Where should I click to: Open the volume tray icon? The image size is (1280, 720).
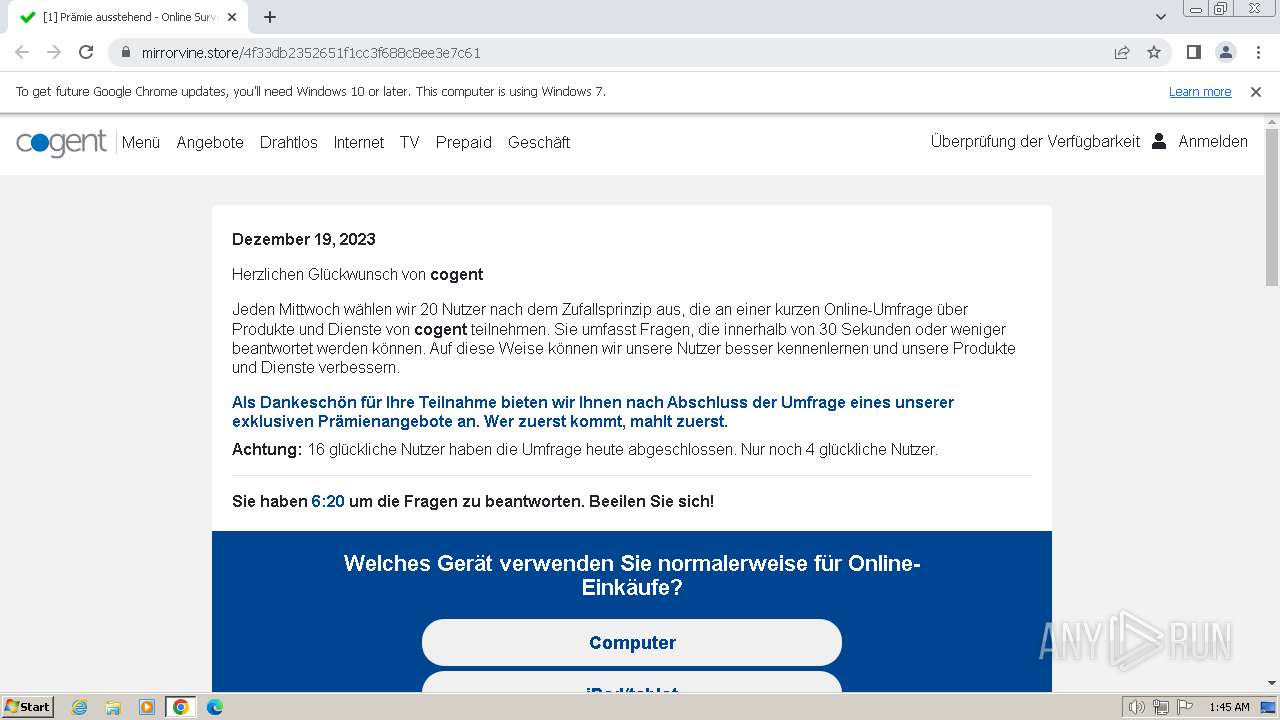pyautogui.click(x=1137, y=707)
